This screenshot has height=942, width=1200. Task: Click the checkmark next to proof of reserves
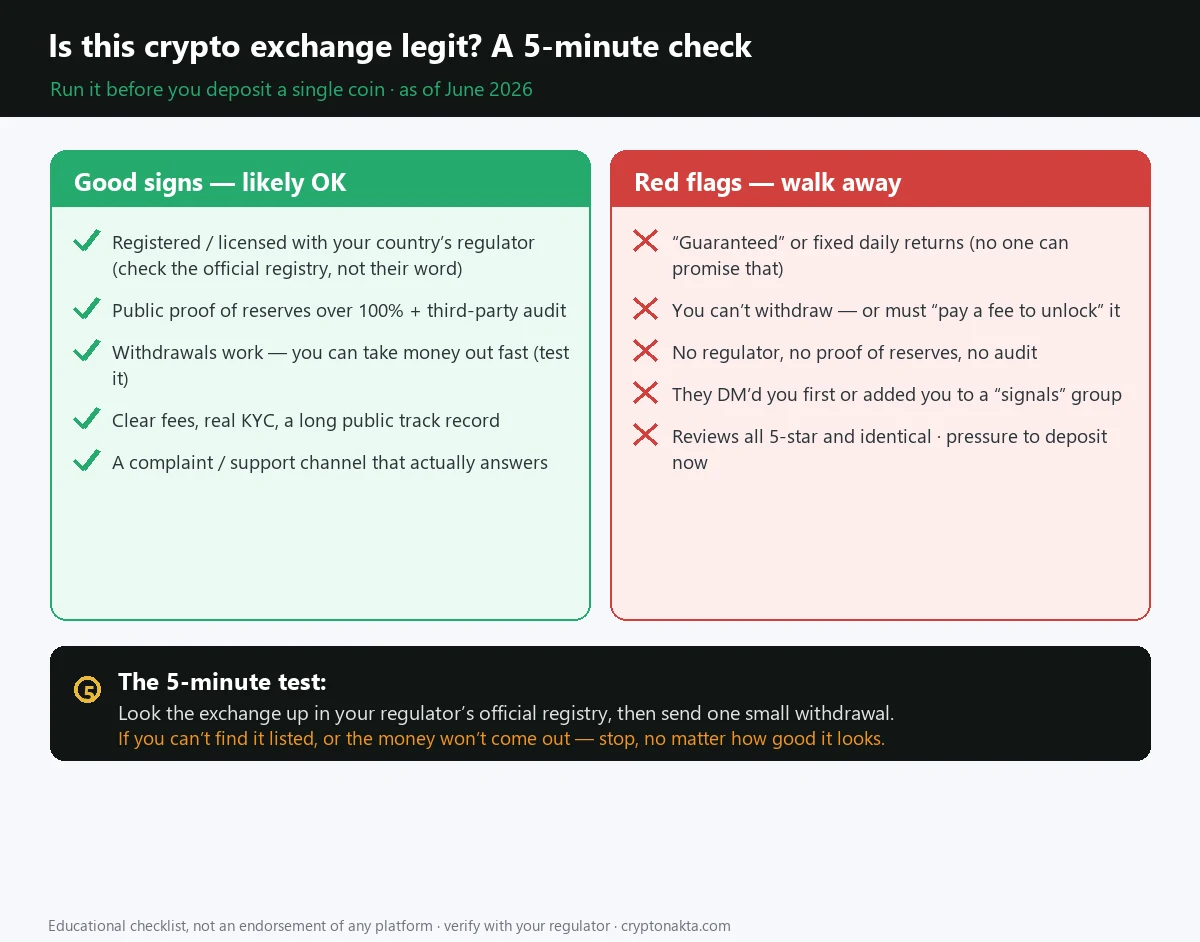(x=87, y=309)
